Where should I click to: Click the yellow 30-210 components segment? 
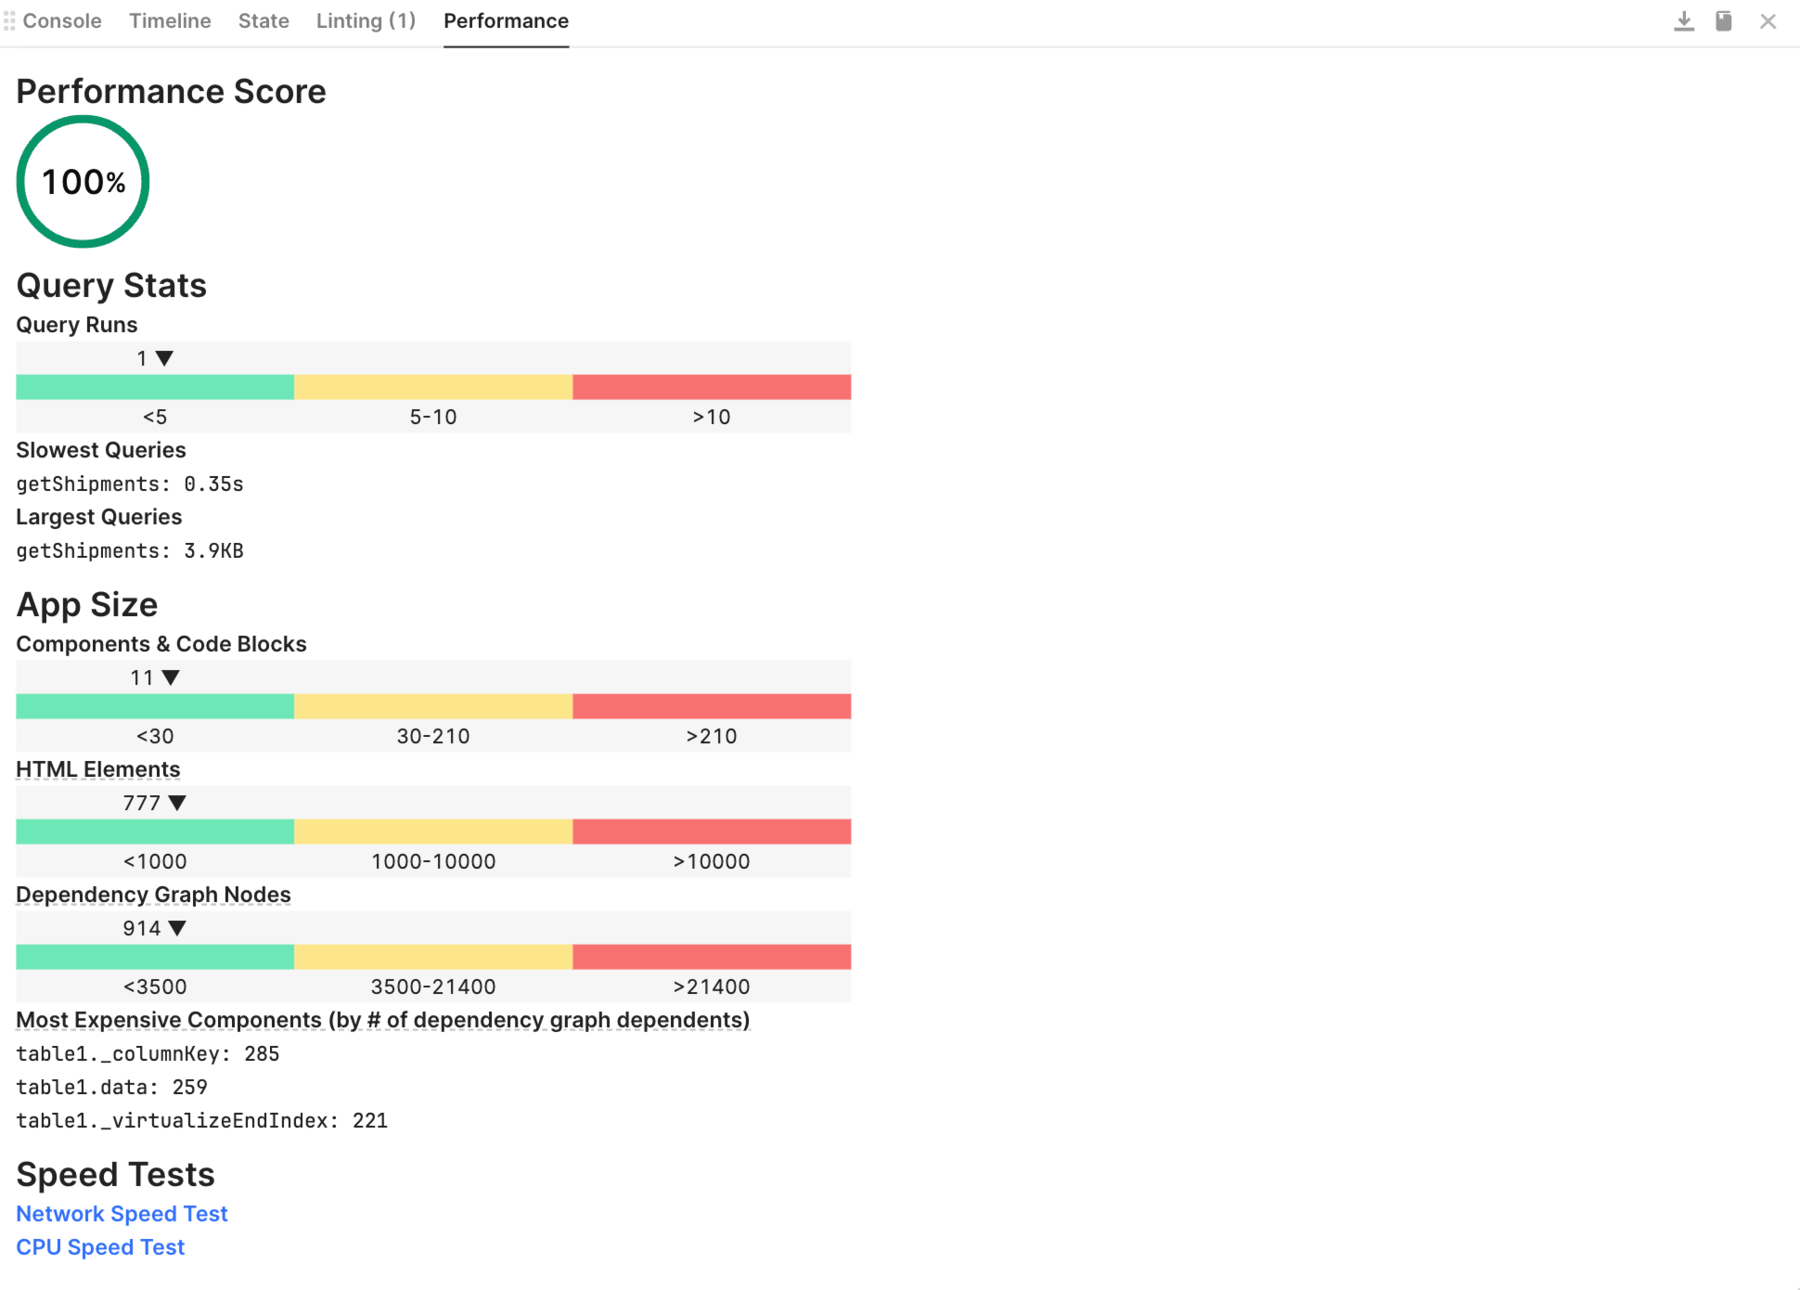[433, 706]
